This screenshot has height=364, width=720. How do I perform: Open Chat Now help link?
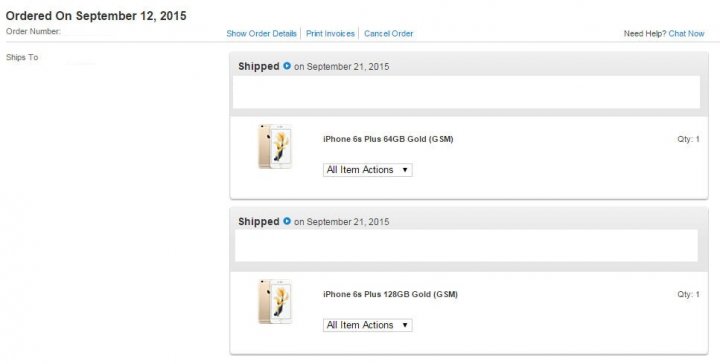pos(686,34)
